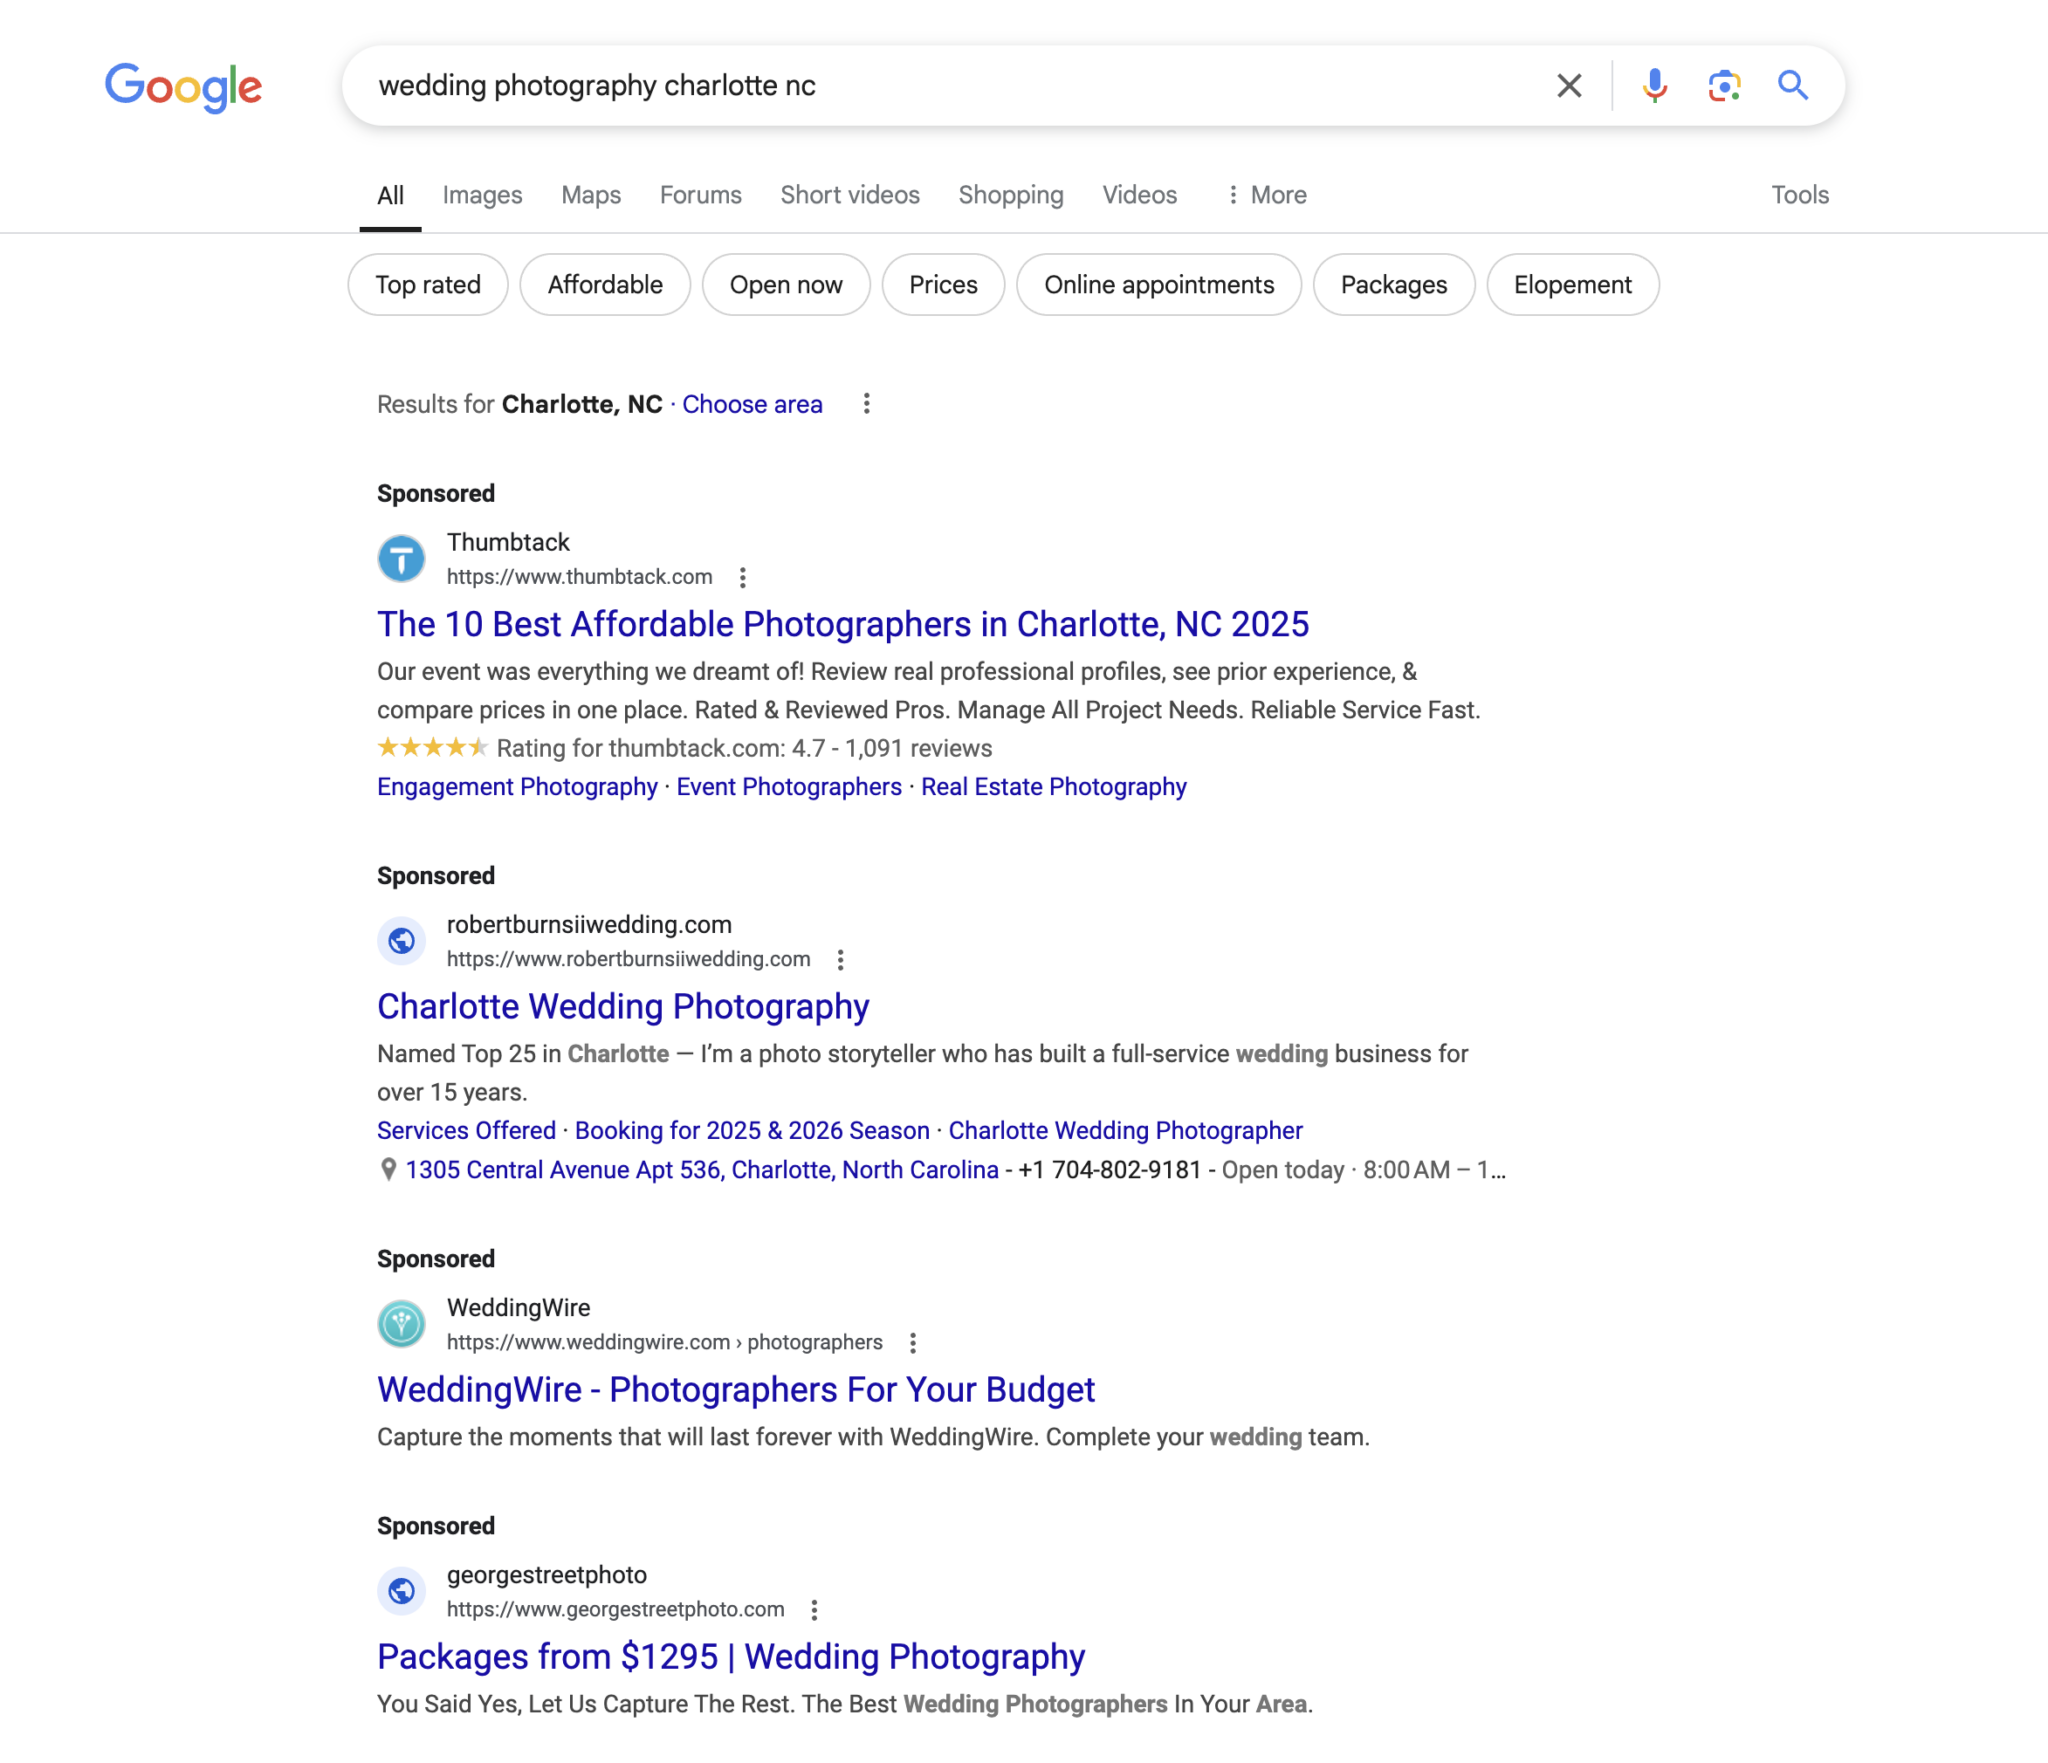
Task: Open three-dot menu next to thumbtack.com URL
Action: (x=742, y=578)
